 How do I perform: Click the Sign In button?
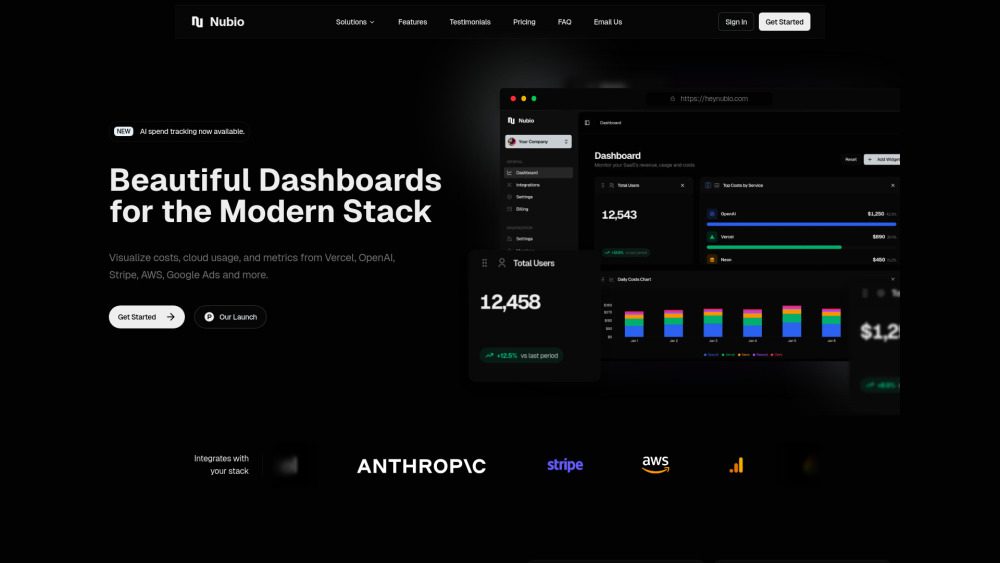pos(736,22)
